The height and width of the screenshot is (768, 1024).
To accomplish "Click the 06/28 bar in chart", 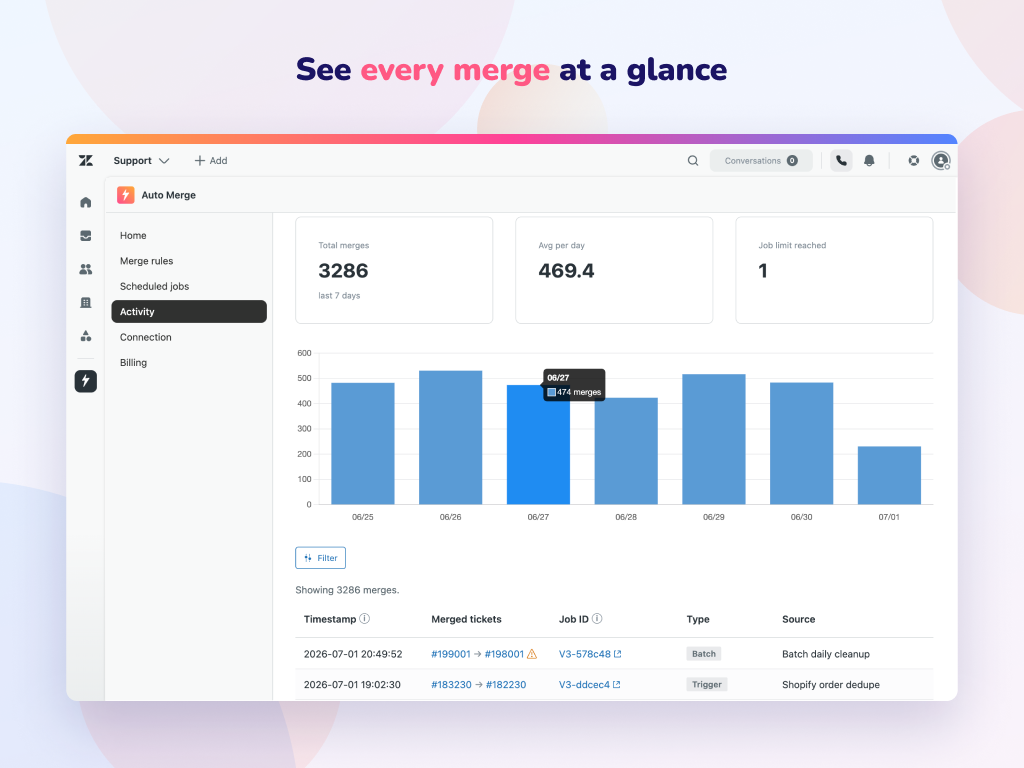I will tap(626, 451).
